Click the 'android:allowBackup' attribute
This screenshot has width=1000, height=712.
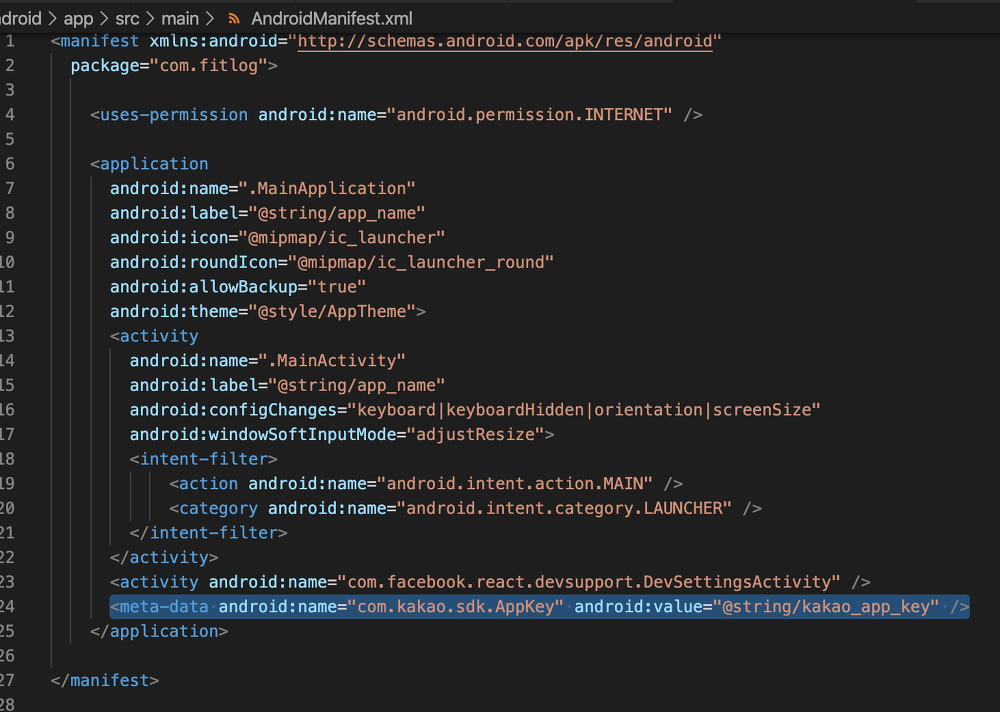[203, 287]
